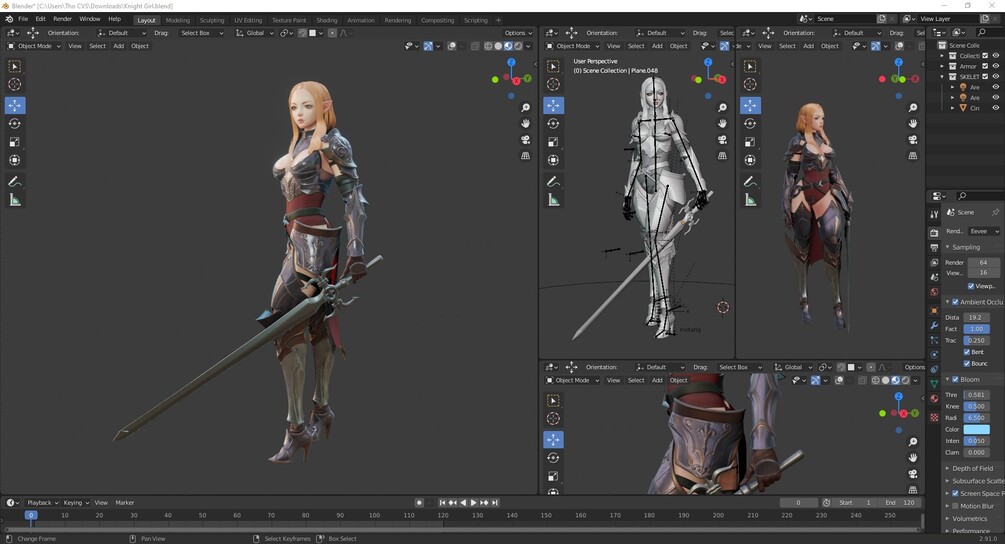
Task: Enable the Motion Blur checkbox
Action: (x=955, y=506)
